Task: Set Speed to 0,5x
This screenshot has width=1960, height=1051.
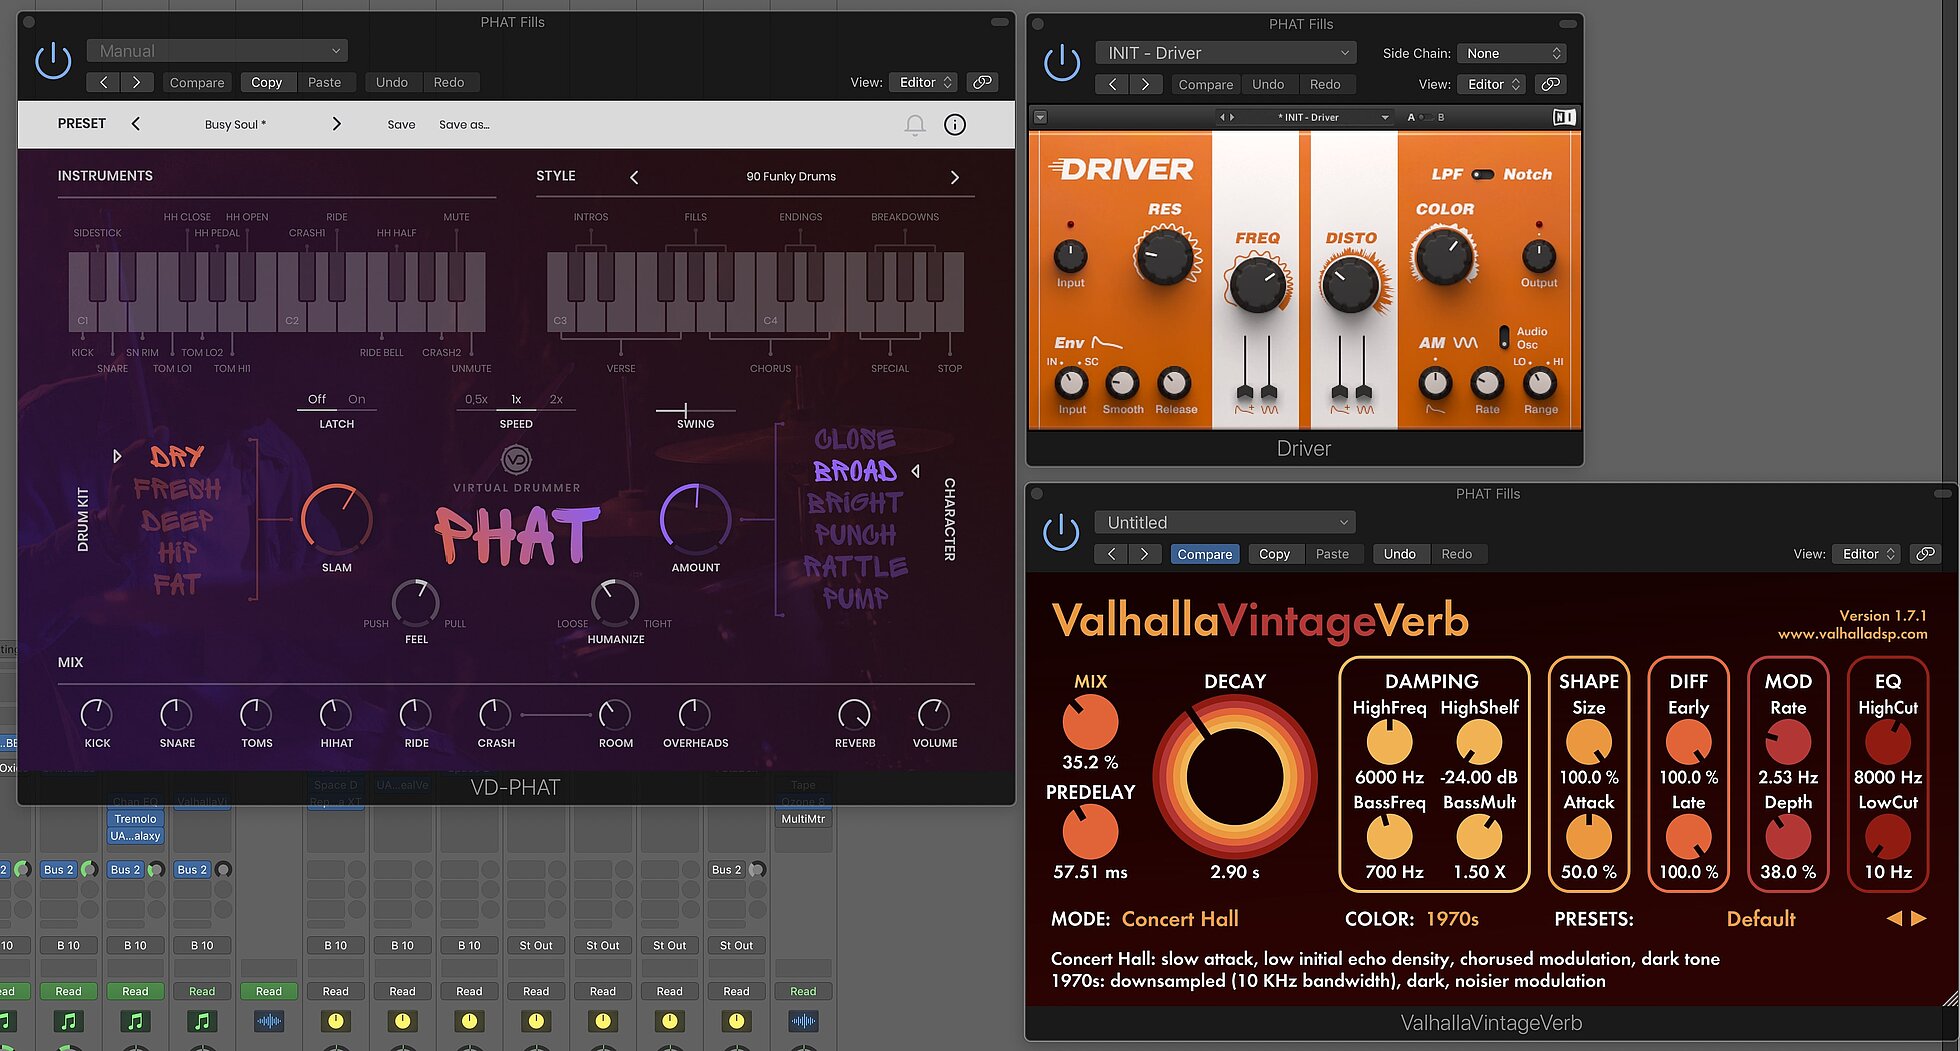Action: (476, 399)
